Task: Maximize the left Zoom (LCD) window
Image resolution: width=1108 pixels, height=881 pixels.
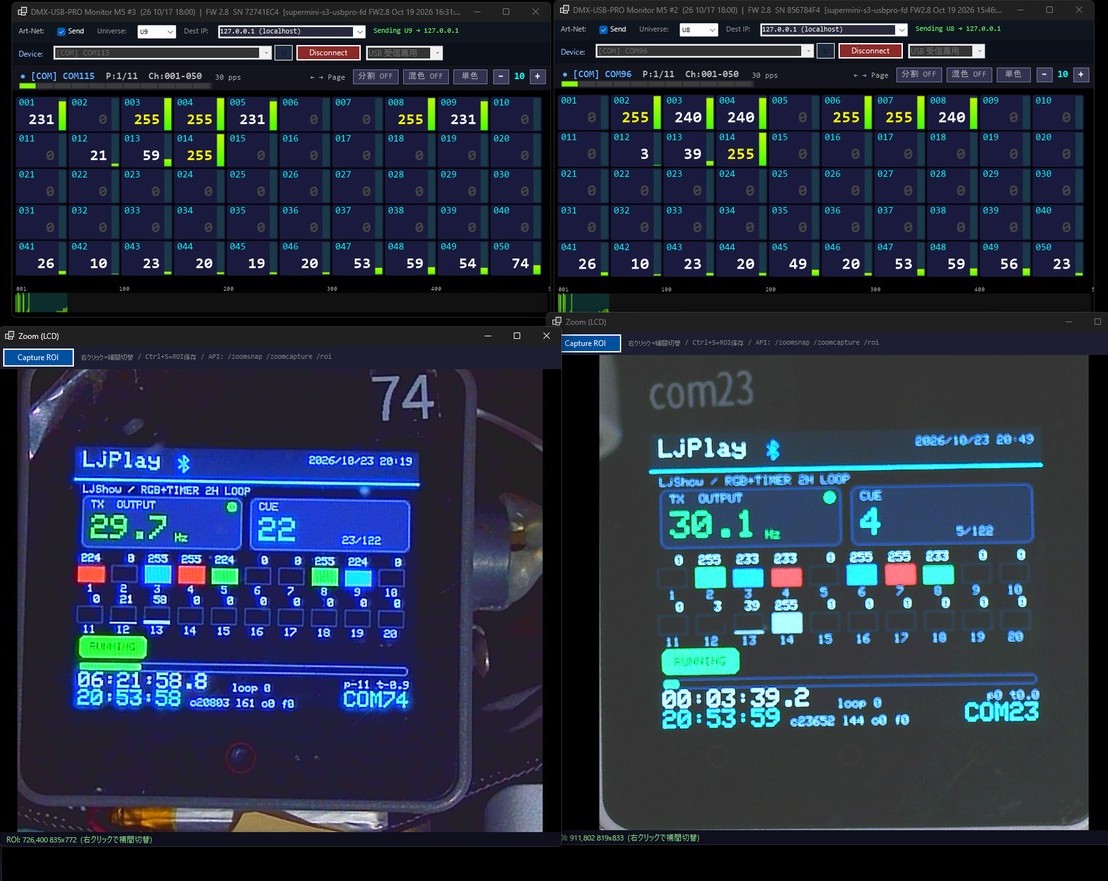Action: pyautogui.click(x=517, y=336)
